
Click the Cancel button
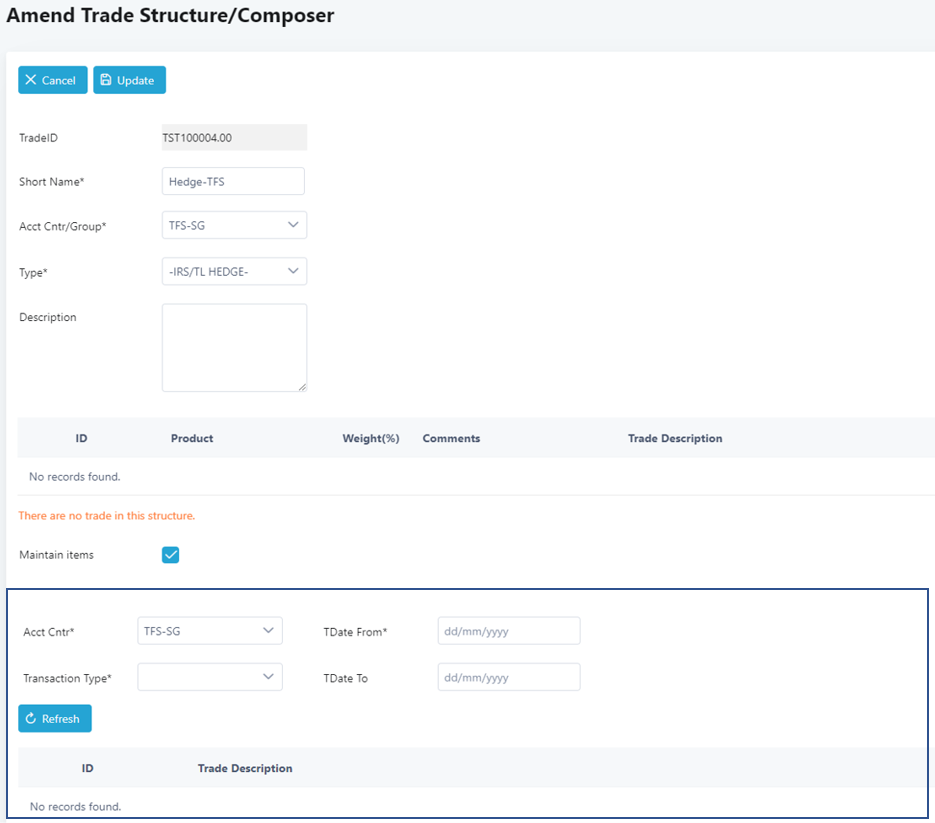coord(52,80)
